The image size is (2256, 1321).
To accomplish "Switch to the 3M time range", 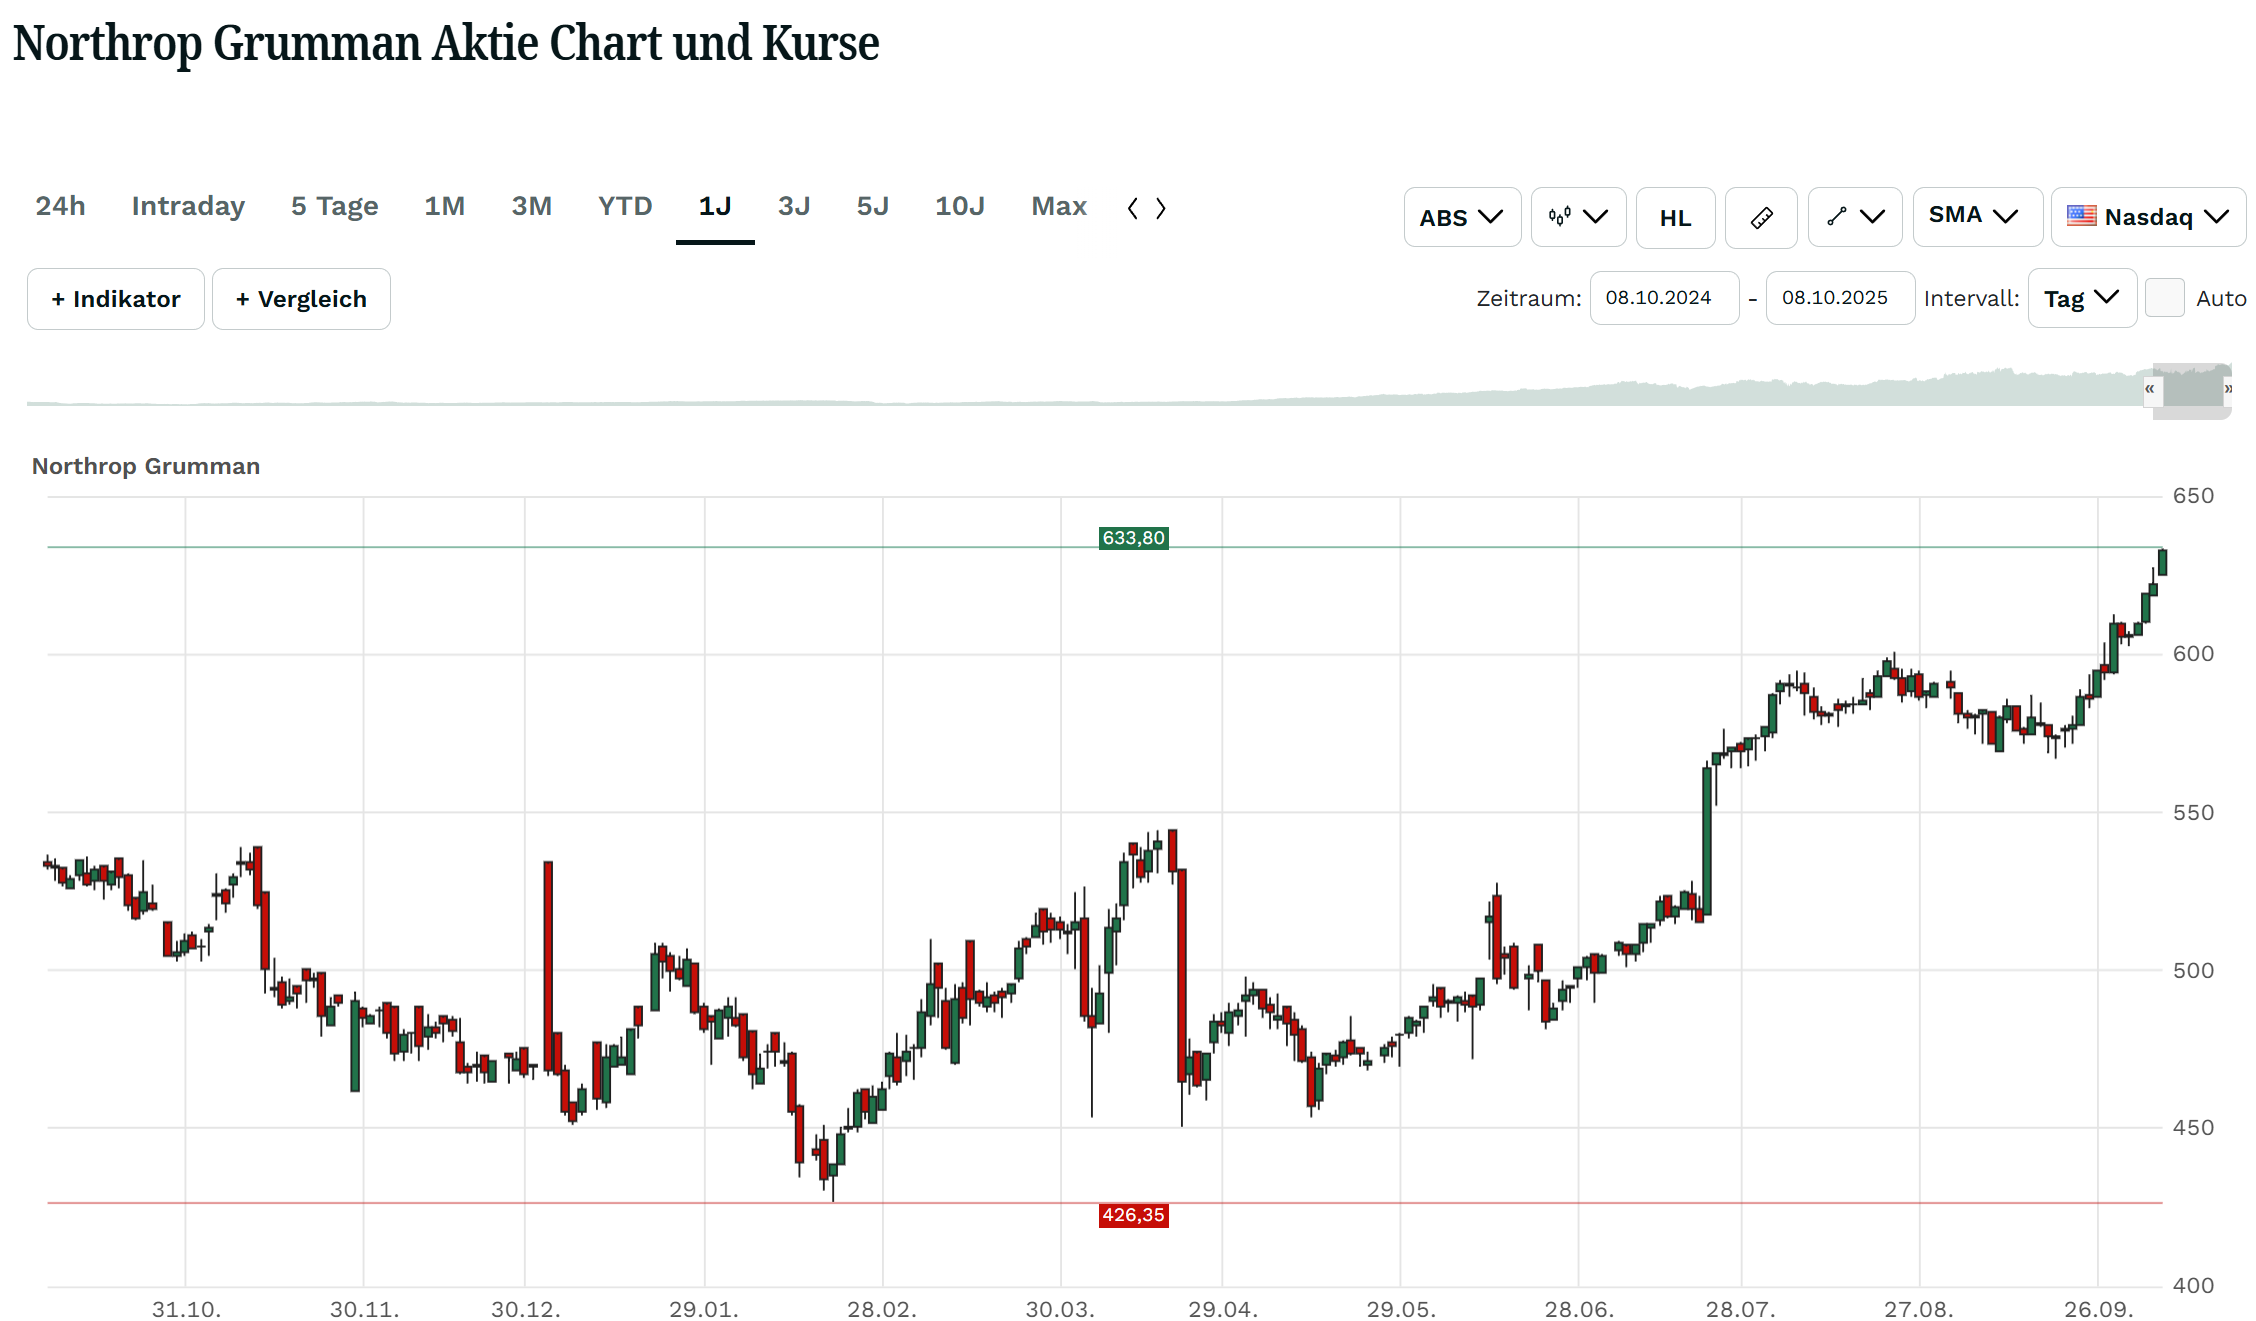I will coord(532,206).
